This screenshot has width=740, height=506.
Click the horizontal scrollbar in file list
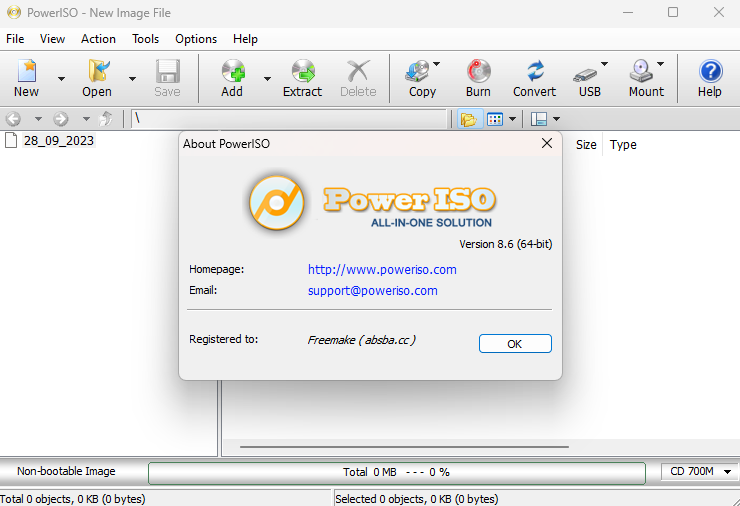click(x=404, y=447)
